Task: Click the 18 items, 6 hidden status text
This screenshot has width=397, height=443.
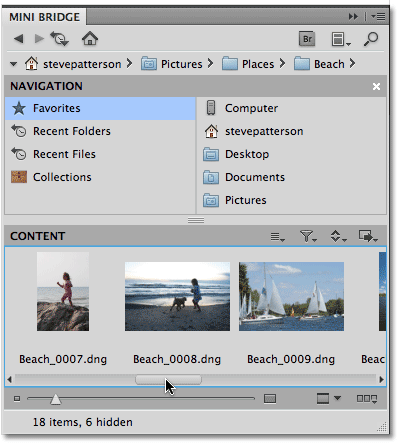Action: pyautogui.click(x=82, y=422)
